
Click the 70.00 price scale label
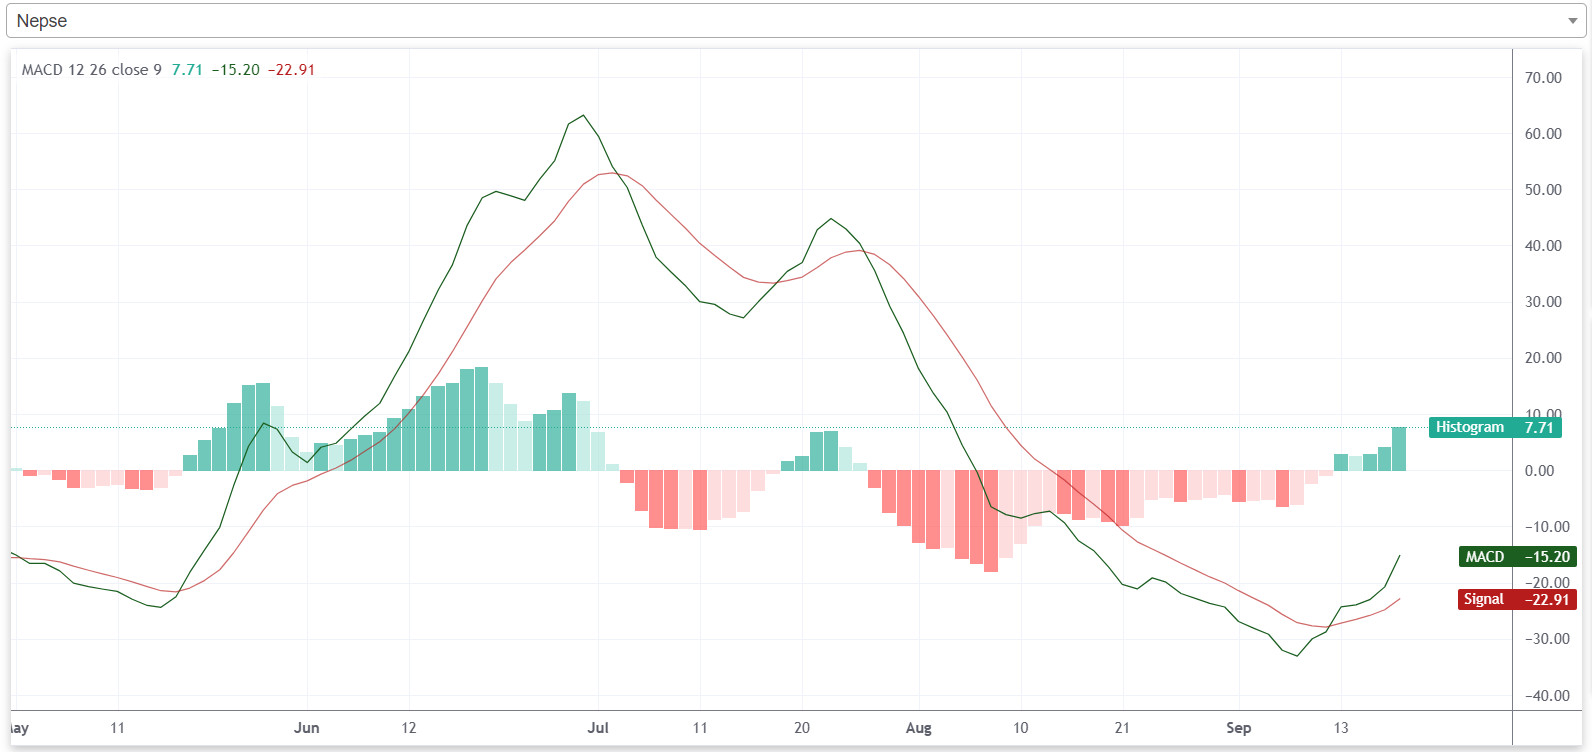[x=1543, y=78]
